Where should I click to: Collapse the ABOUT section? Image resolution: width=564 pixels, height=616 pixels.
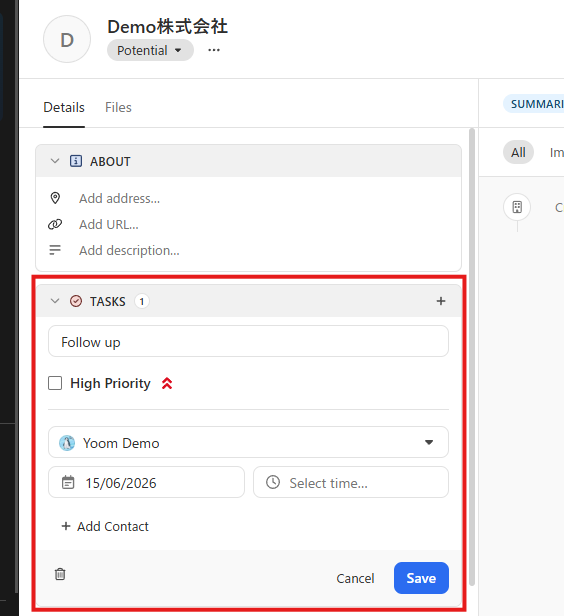click(x=55, y=161)
